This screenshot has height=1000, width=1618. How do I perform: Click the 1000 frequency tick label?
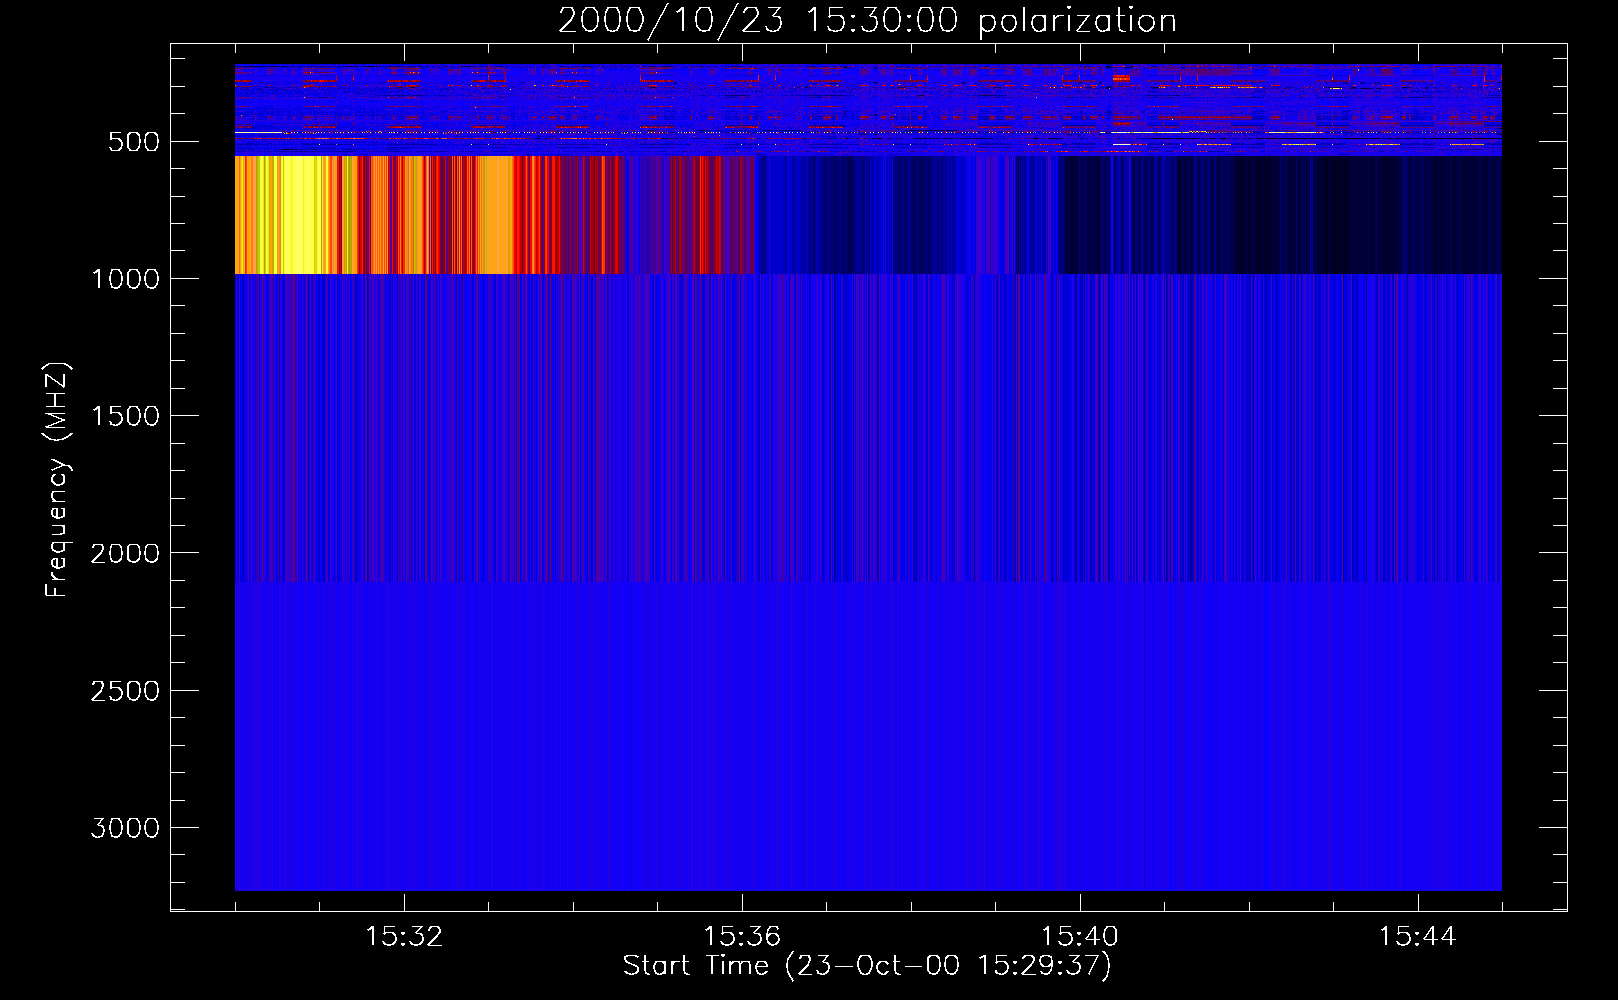point(125,279)
